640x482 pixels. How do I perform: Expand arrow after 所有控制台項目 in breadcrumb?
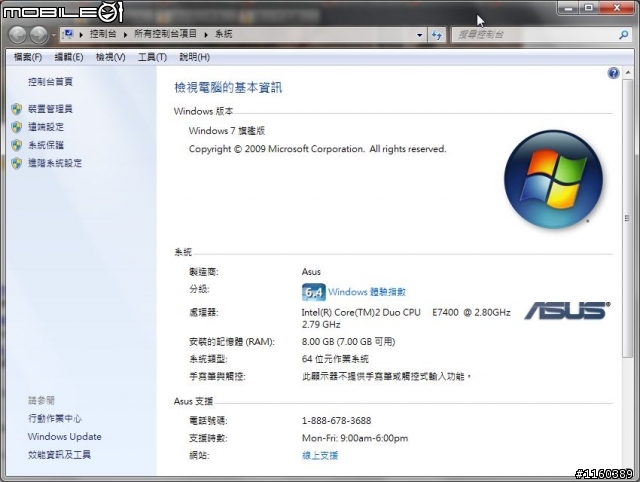click(206, 35)
